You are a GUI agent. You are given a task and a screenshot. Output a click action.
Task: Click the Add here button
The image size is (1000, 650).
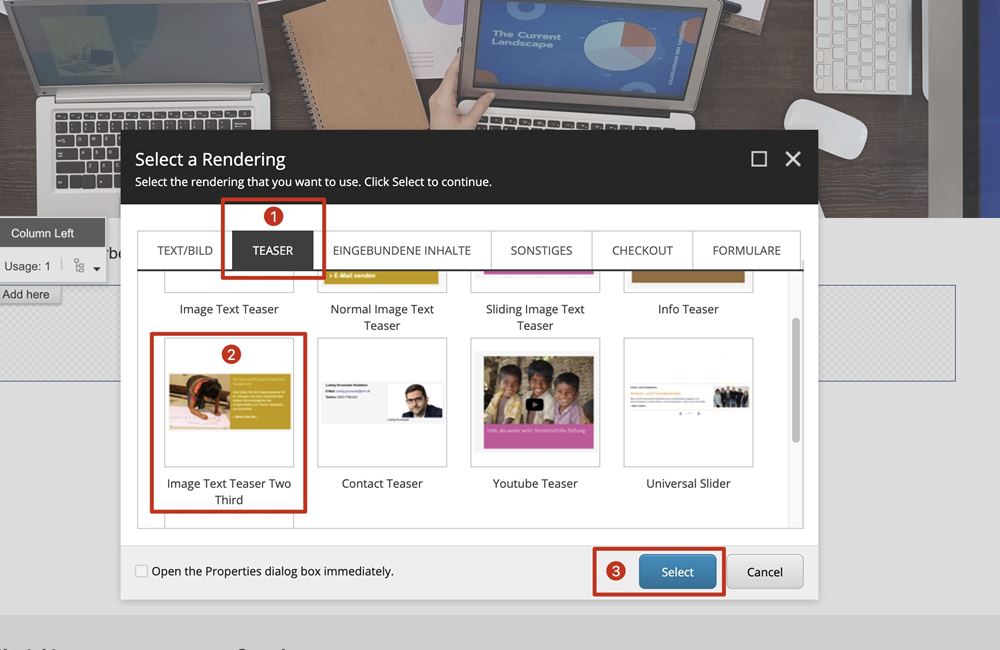click(x=26, y=294)
